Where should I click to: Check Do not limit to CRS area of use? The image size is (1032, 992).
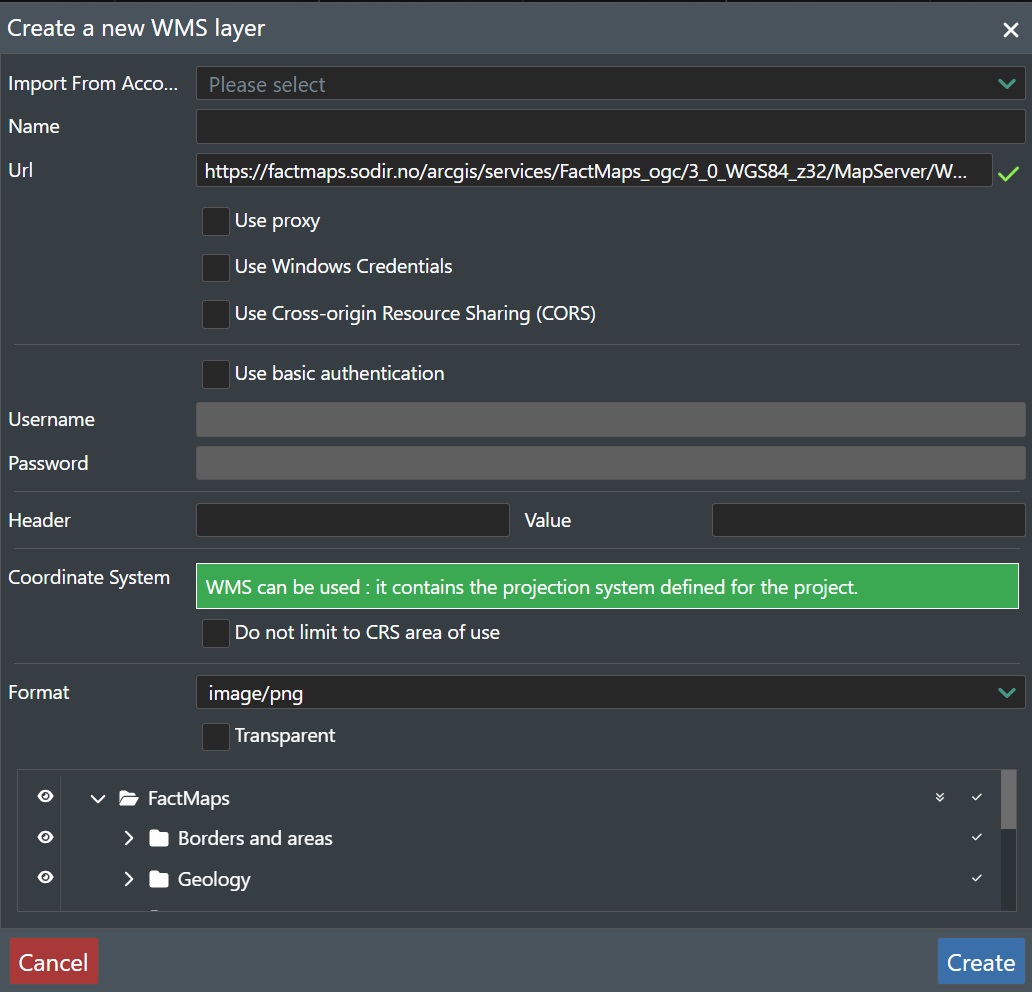pyautogui.click(x=215, y=633)
